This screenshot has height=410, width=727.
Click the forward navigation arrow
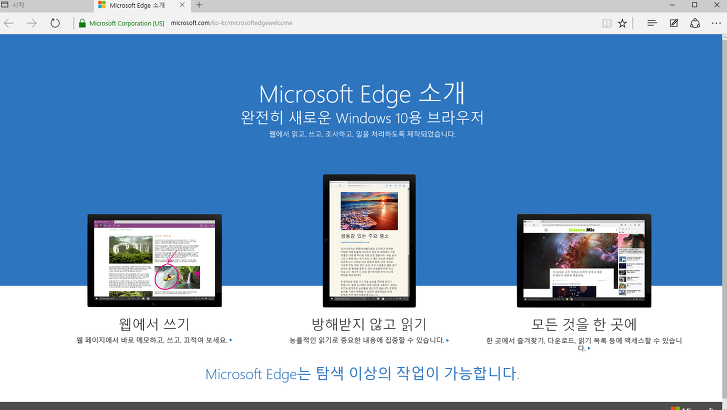point(32,23)
